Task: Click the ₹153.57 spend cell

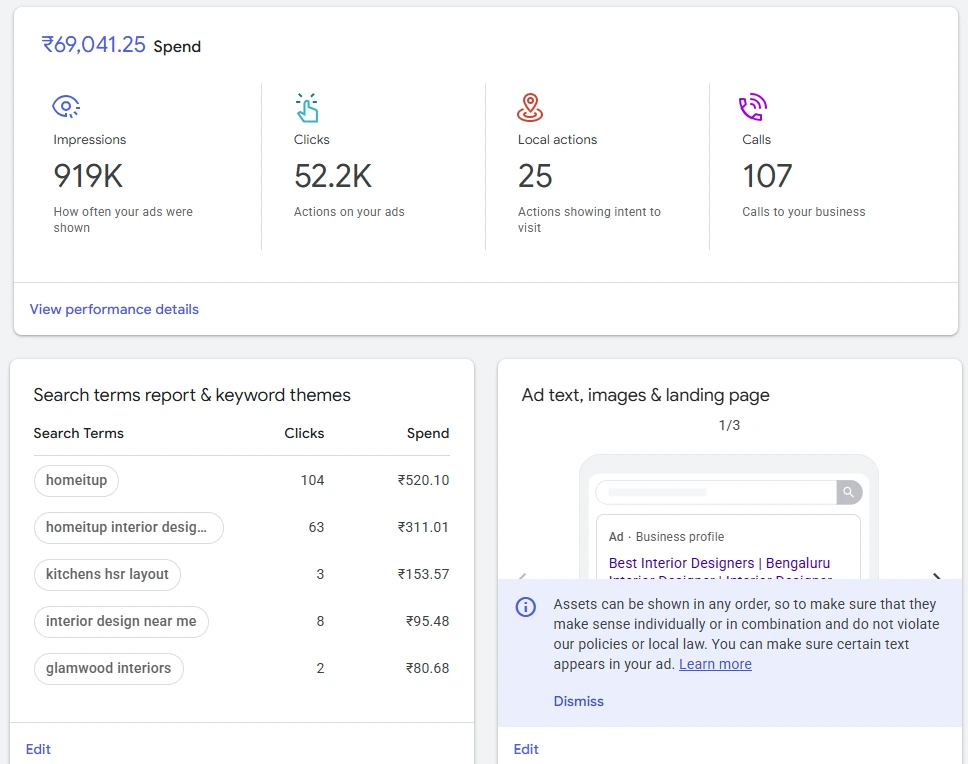Action: point(424,574)
